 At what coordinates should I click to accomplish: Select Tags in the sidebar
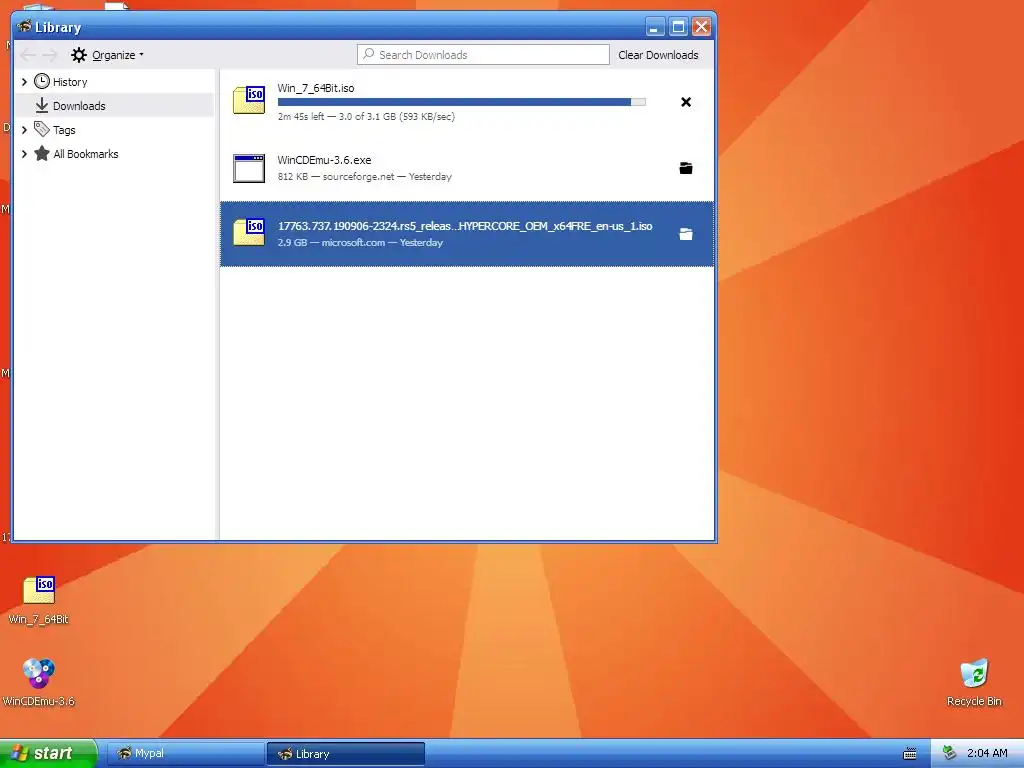click(x=64, y=130)
